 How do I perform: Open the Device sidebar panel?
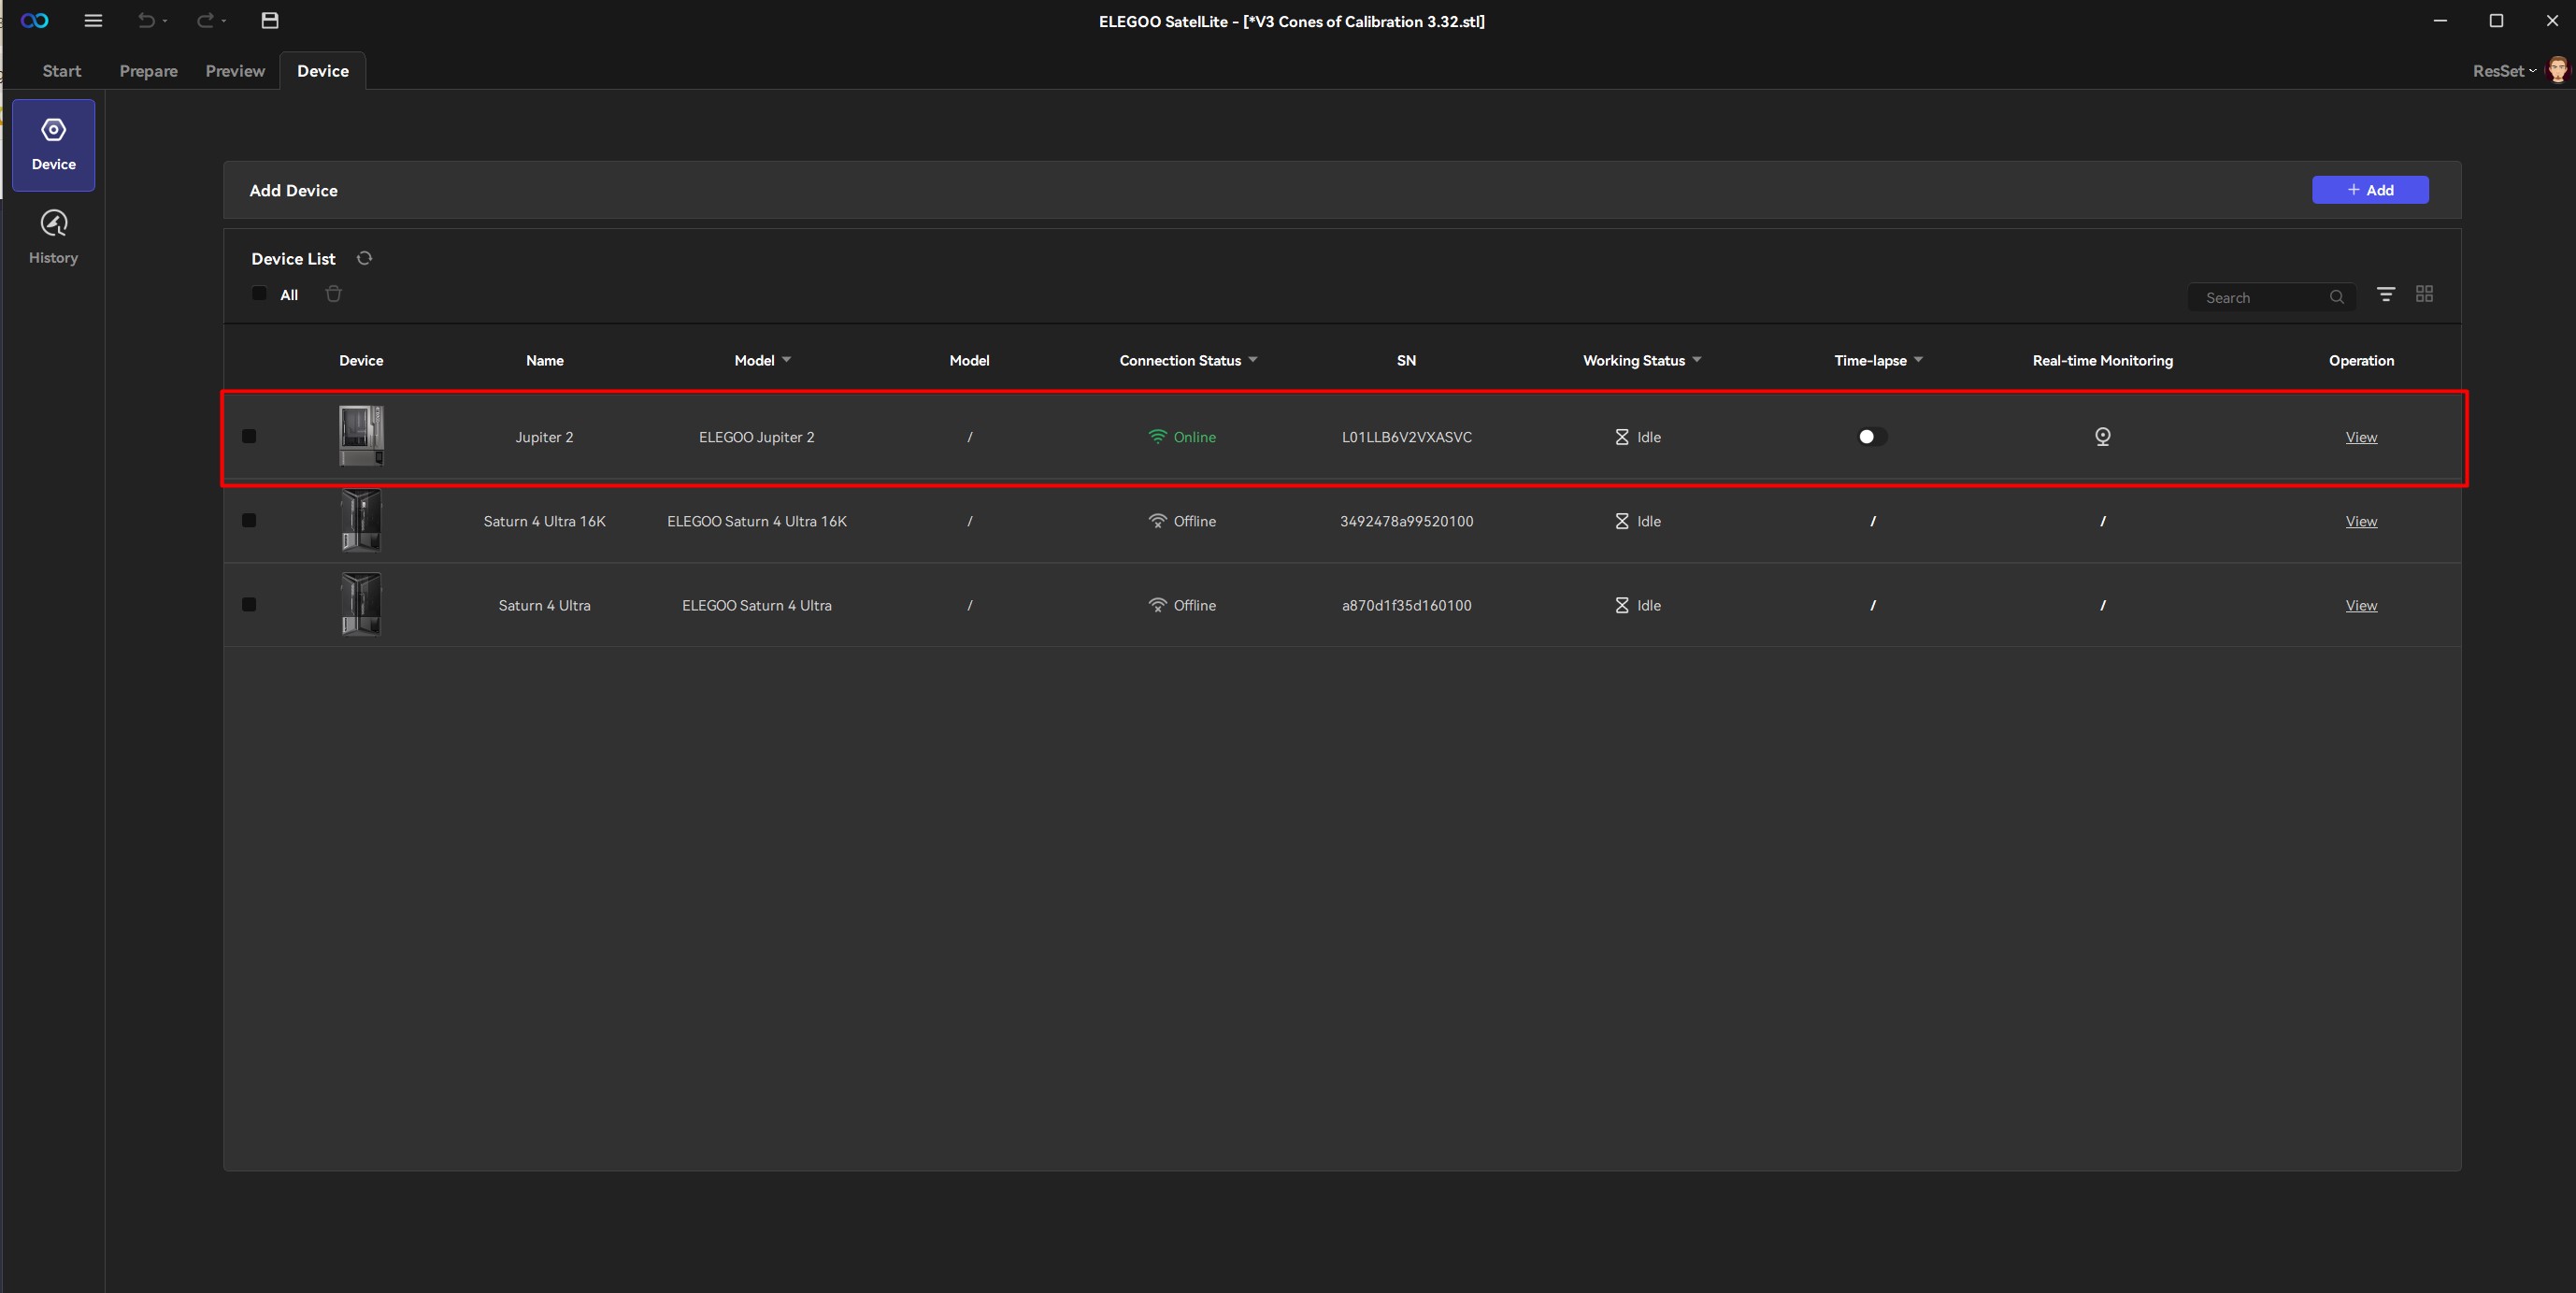click(x=54, y=145)
